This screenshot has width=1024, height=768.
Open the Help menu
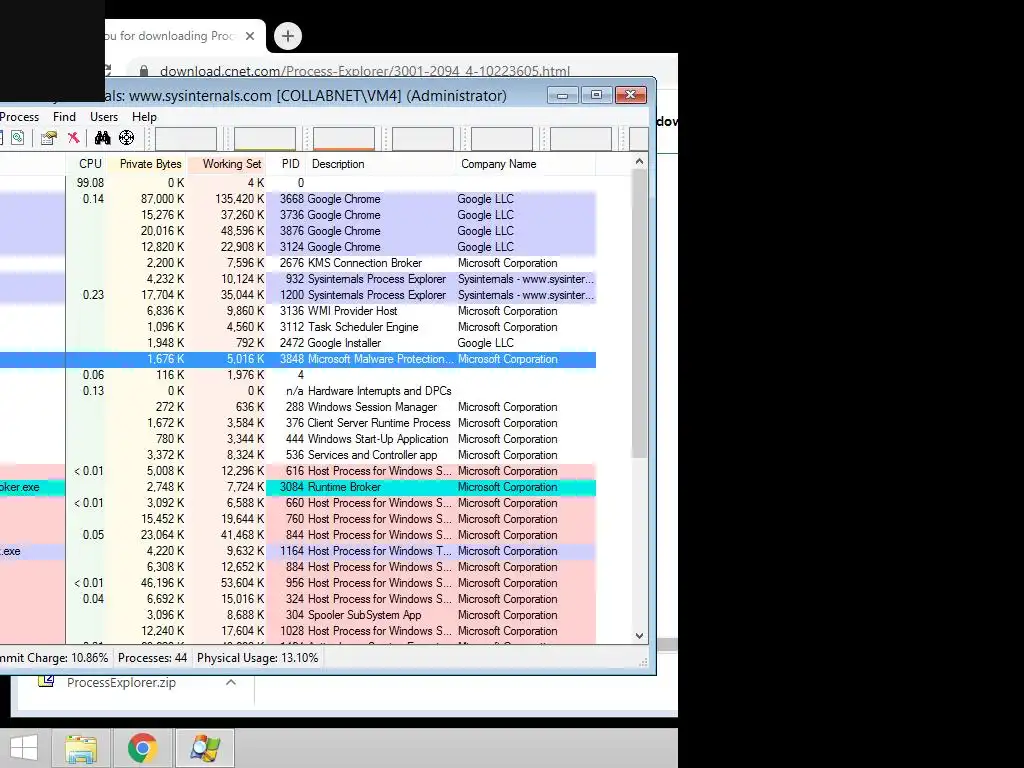tap(144, 117)
